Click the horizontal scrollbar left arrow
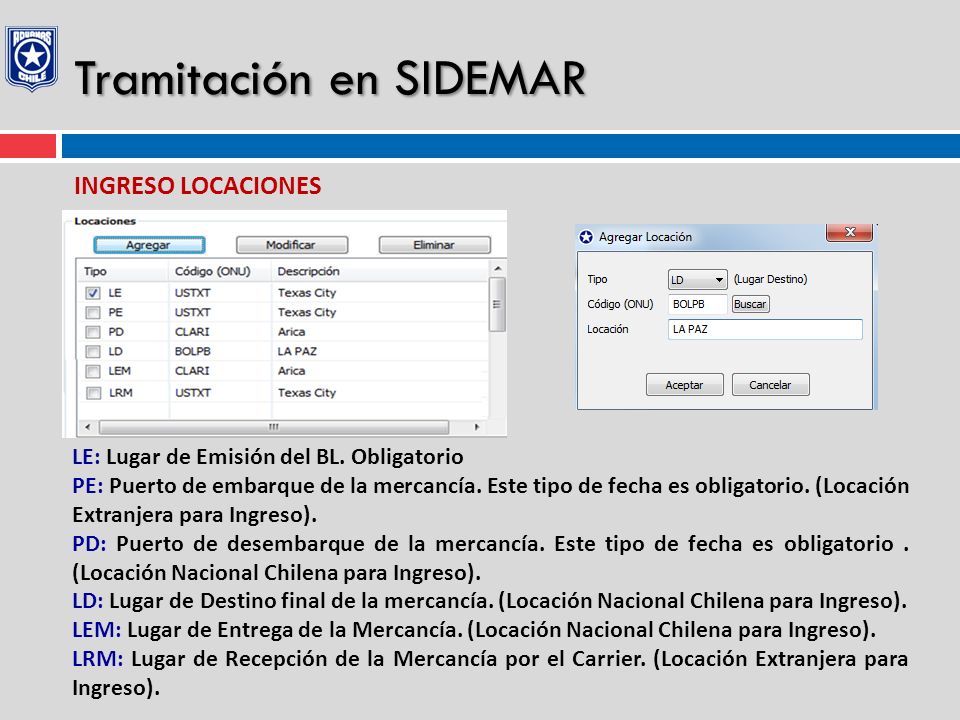The image size is (960, 720). pos(88,427)
